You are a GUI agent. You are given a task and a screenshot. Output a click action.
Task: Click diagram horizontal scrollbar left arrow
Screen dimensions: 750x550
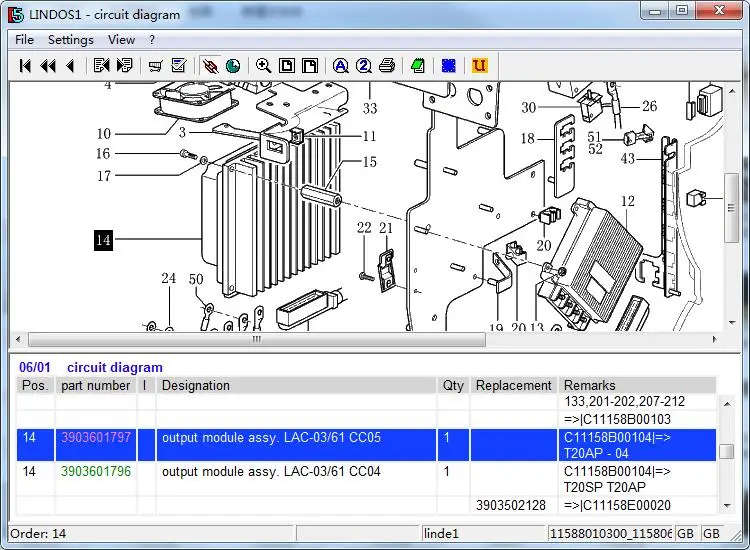tap(18, 339)
